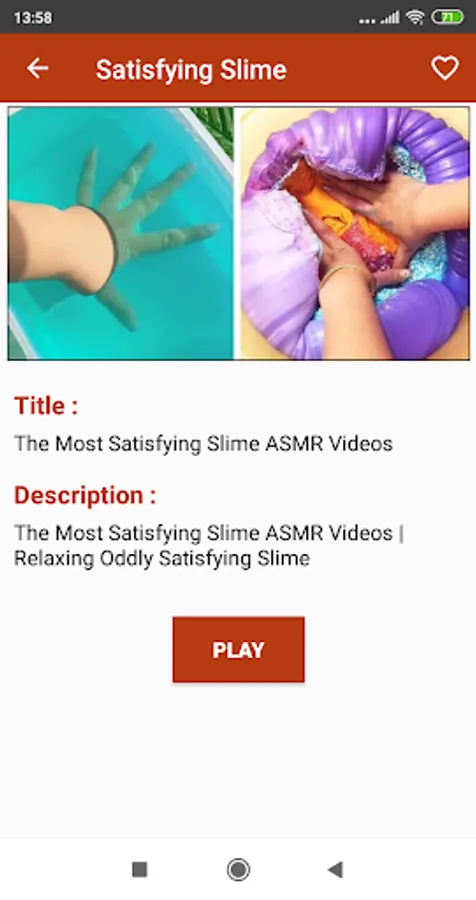This screenshot has height=900, width=476.
Task: Open the teal slime hand thumbnail
Action: [x=121, y=234]
